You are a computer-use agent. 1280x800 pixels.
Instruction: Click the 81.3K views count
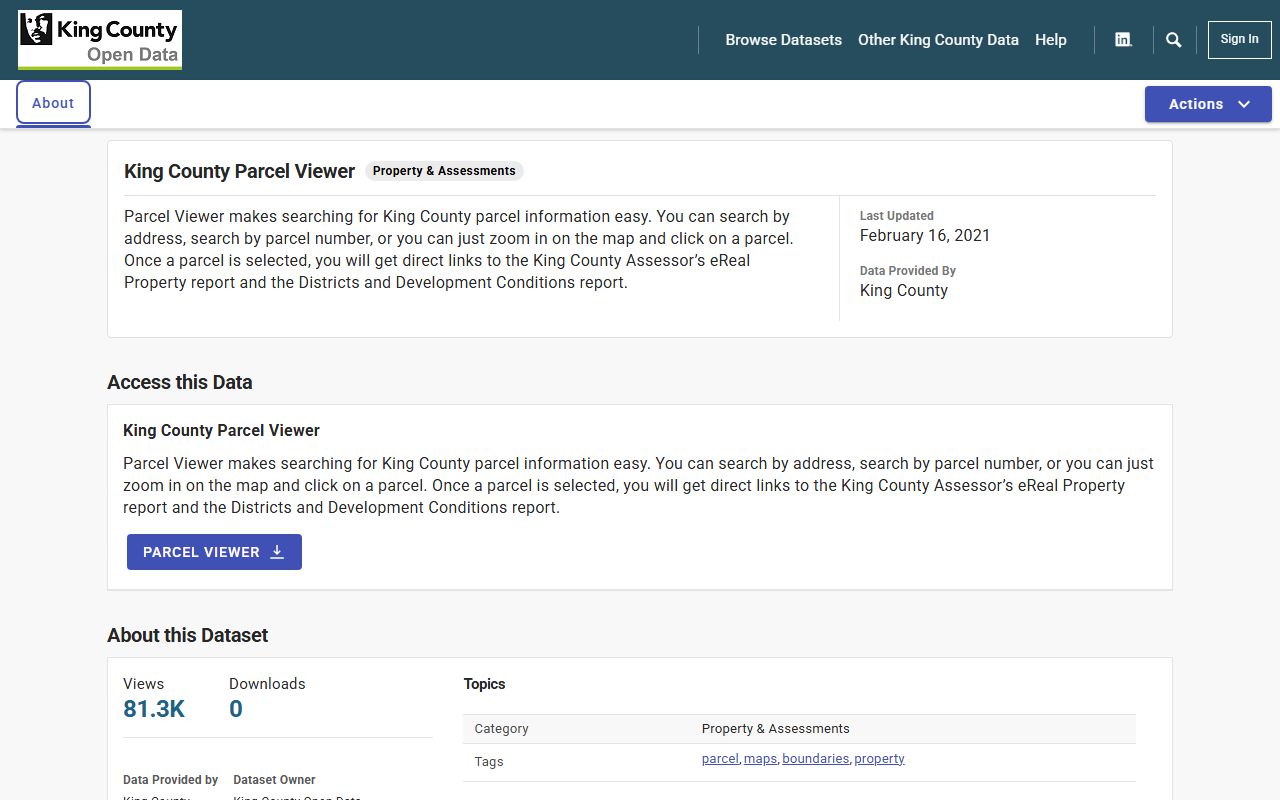[x=154, y=709]
